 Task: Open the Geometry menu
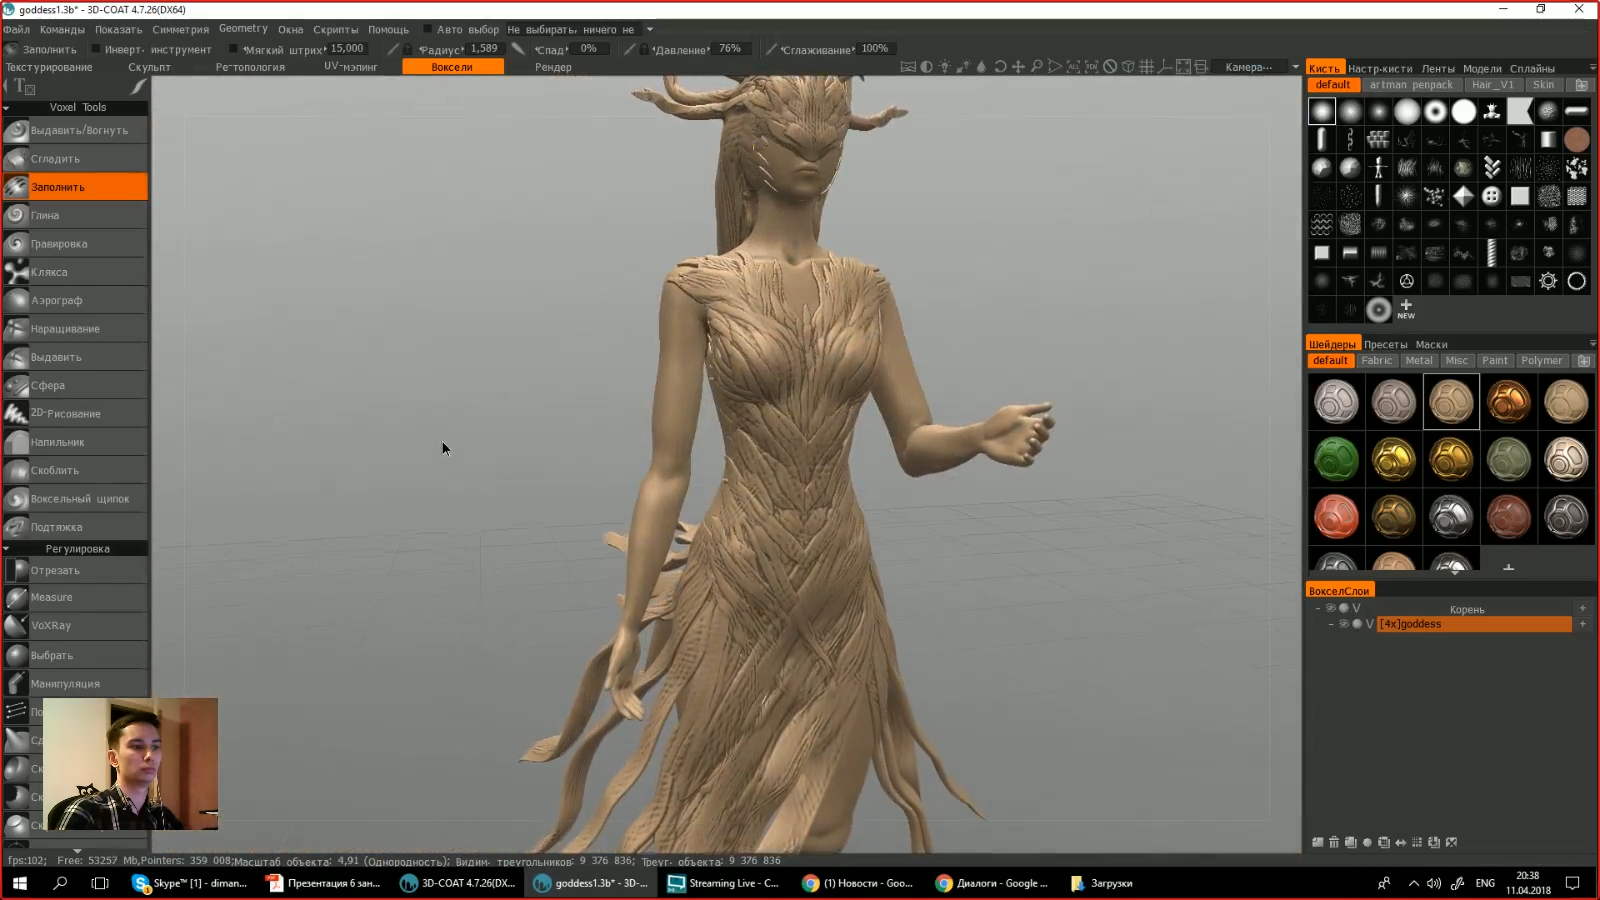tap(243, 29)
